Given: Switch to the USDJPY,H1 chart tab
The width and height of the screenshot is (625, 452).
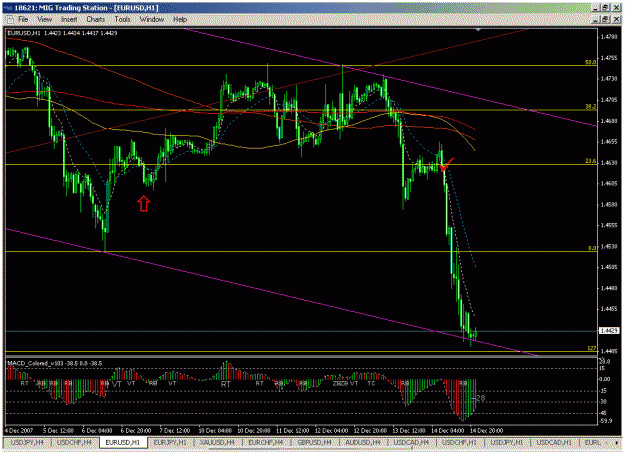Looking at the screenshot, I should 507,442.
